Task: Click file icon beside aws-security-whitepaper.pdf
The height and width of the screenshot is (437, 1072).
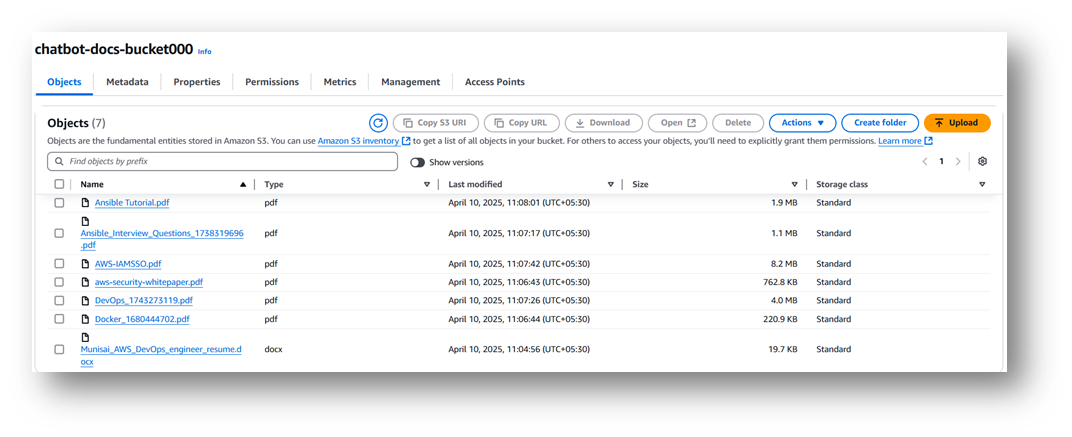Action: click(85, 282)
